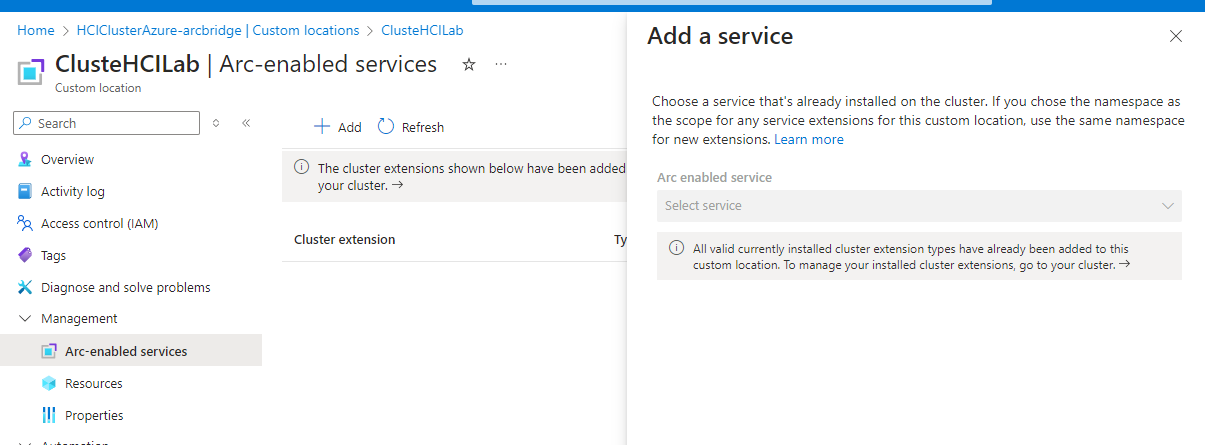
Task: Click the Resources cube icon
Action: 49,383
